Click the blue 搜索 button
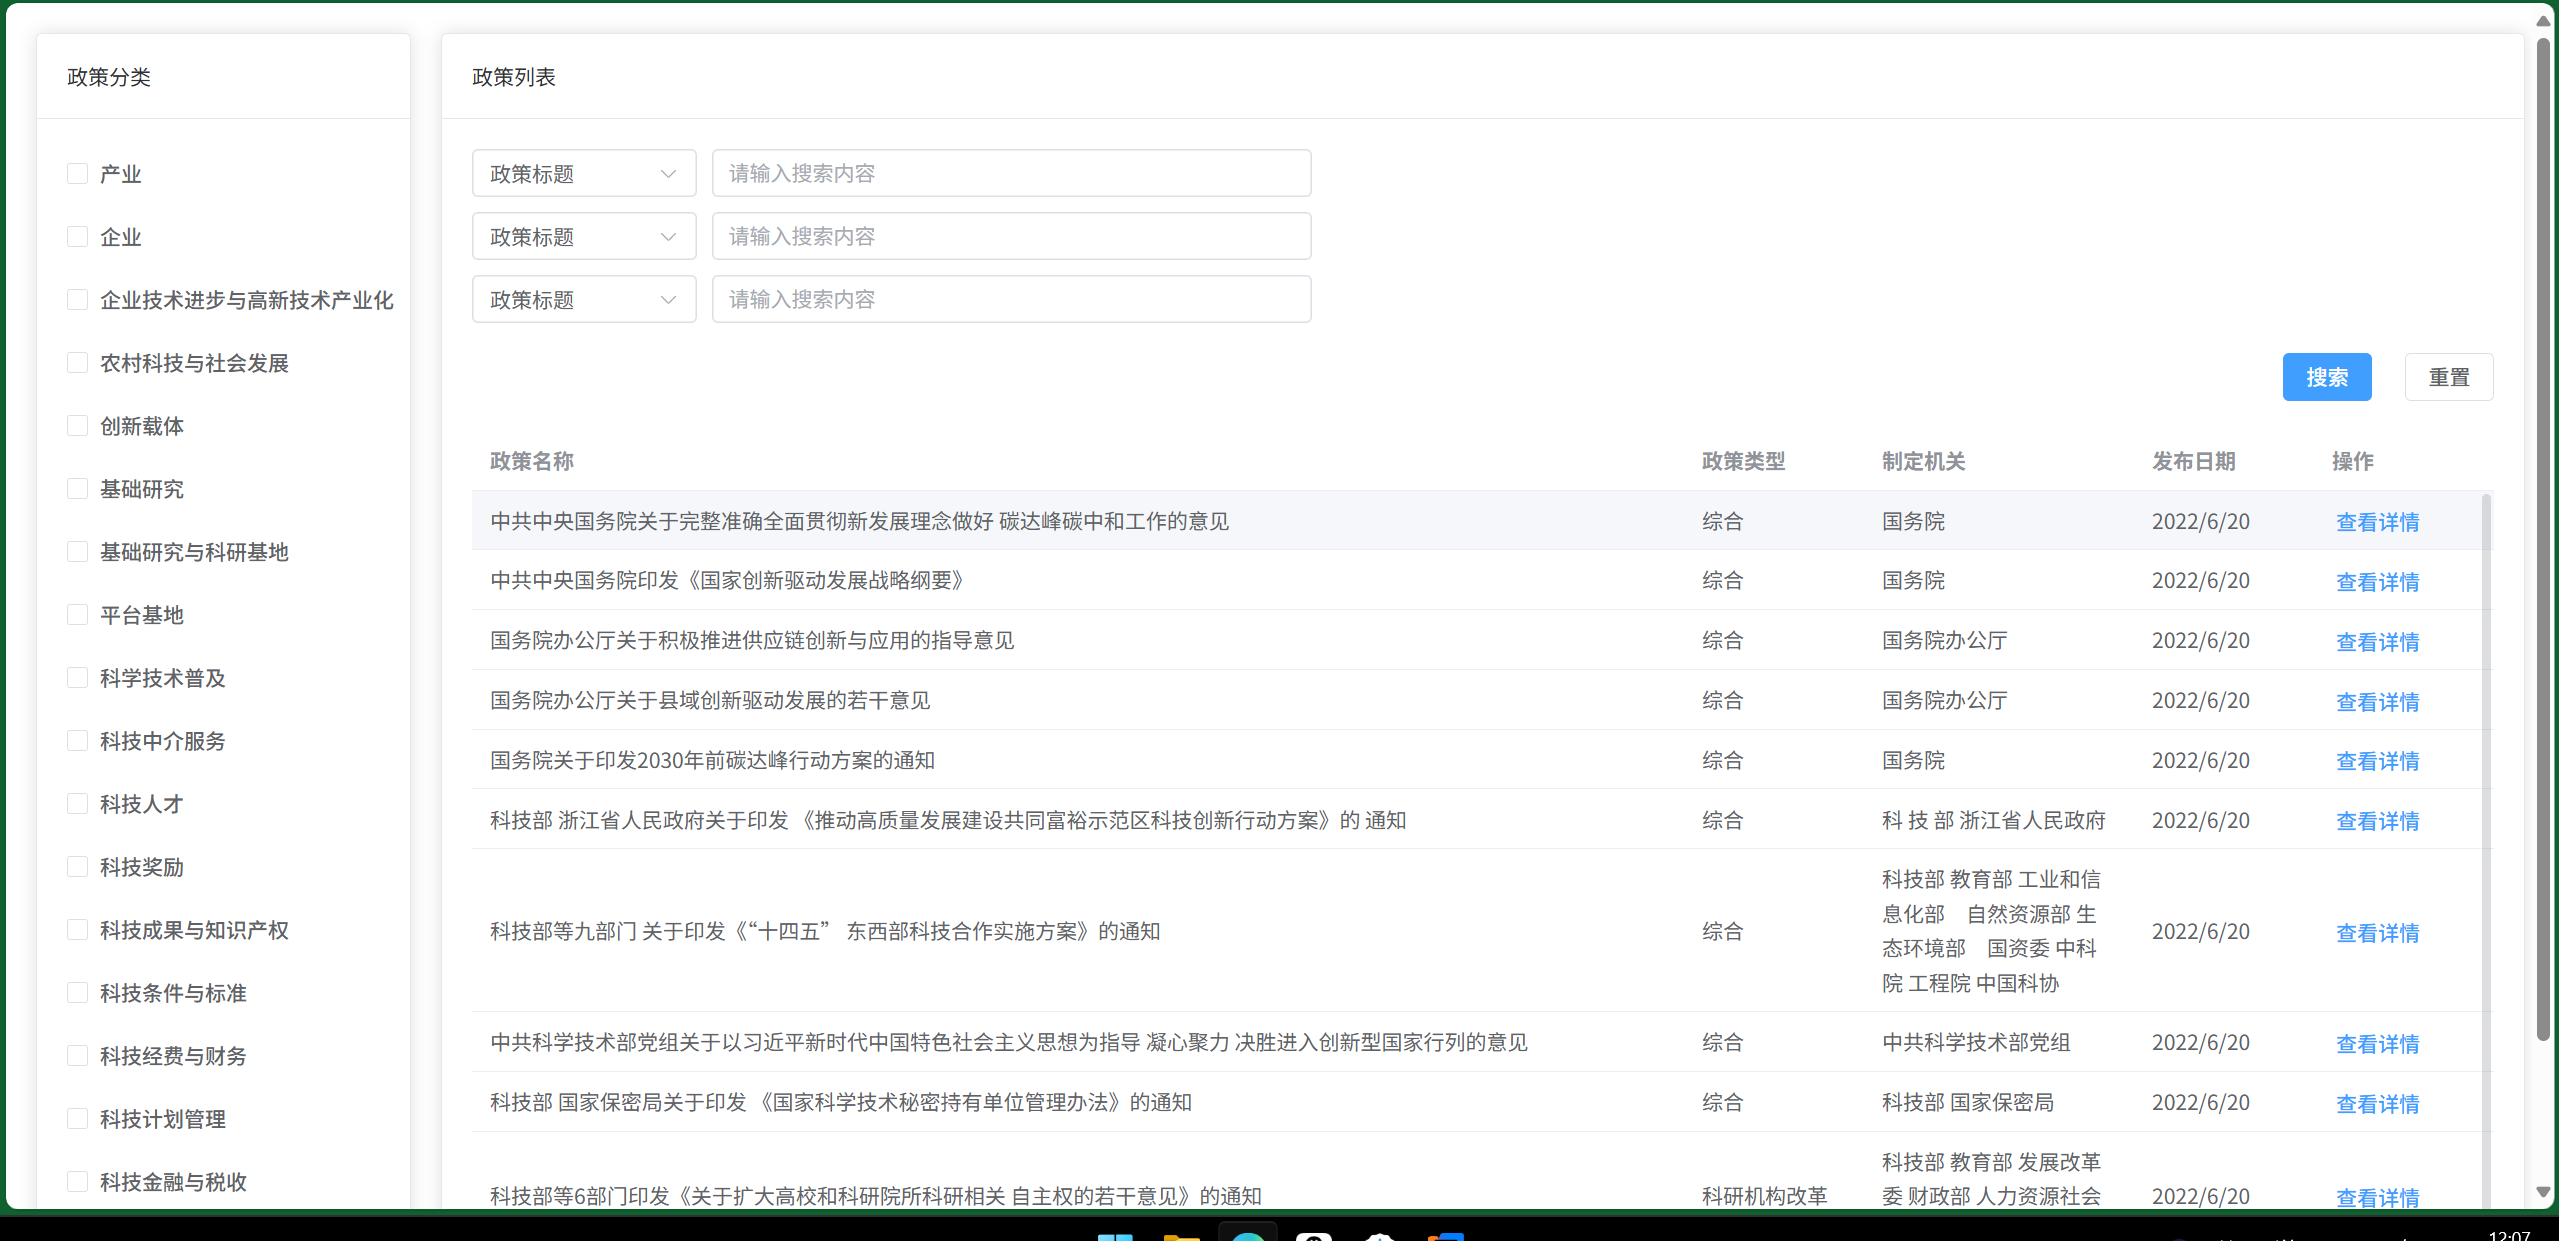 (2326, 377)
